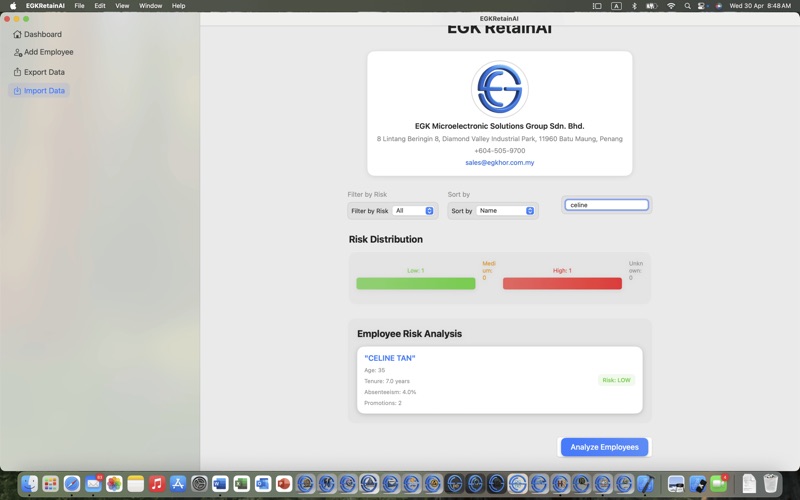Open Microsoft Word from the Dock
This screenshot has width=800, height=500.
(x=220, y=483)
